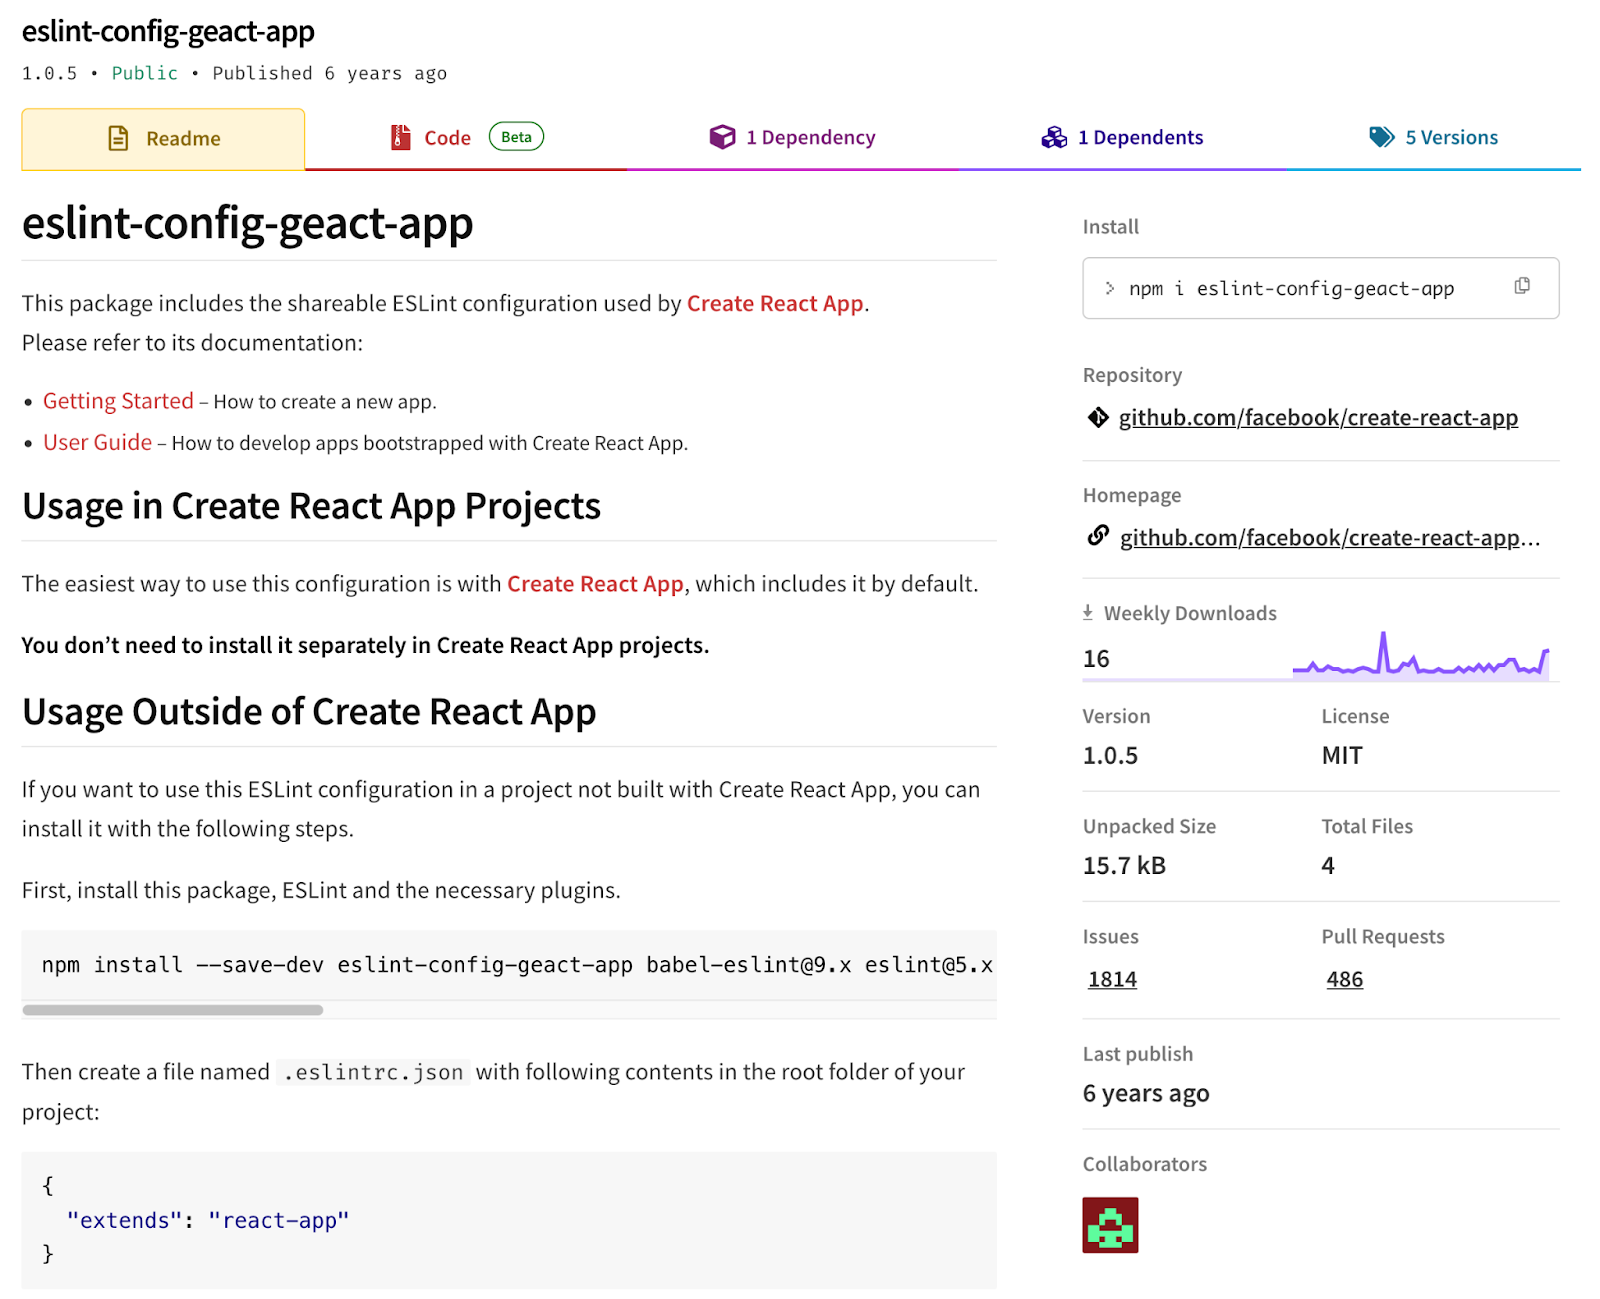Click the horizontal scrollbar under the install command
The width and height of the screenshot is (1600, 1299).
click(x=172, y=1010)
